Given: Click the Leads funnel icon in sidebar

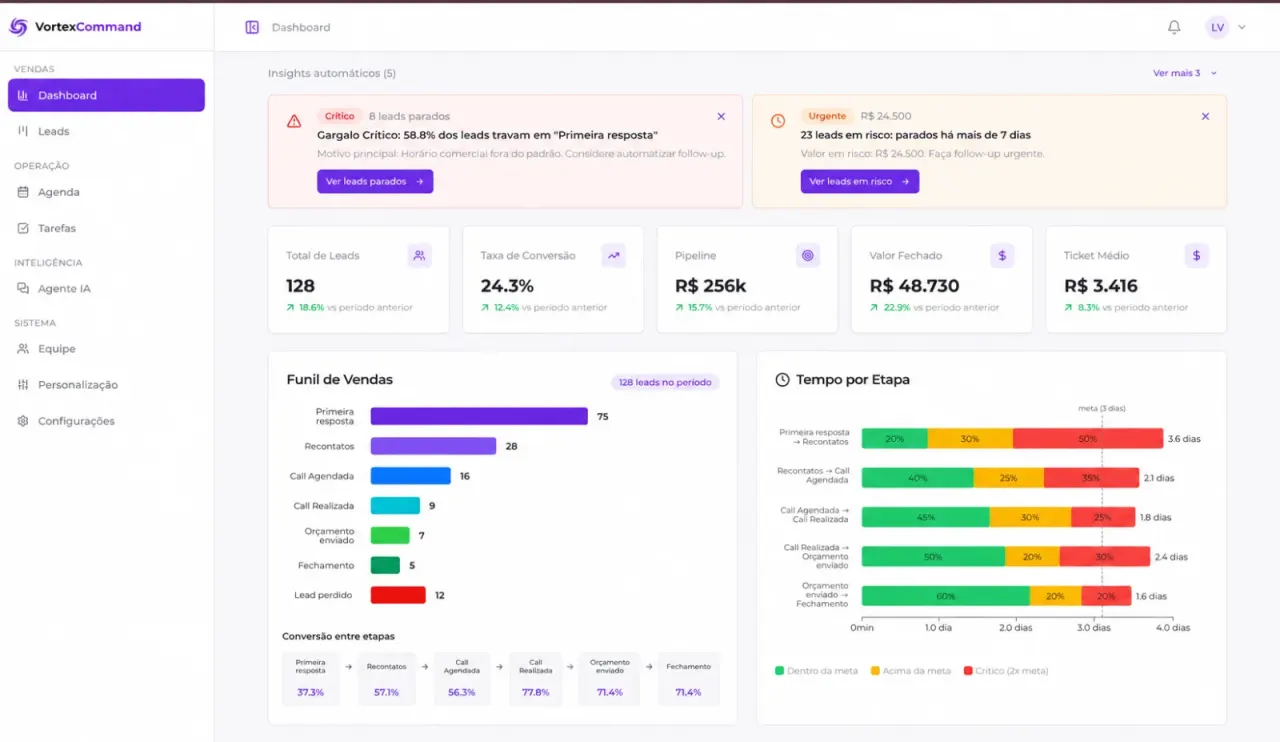Looking at the screenshot, I should pyautogui.click(x=23, y=131).
